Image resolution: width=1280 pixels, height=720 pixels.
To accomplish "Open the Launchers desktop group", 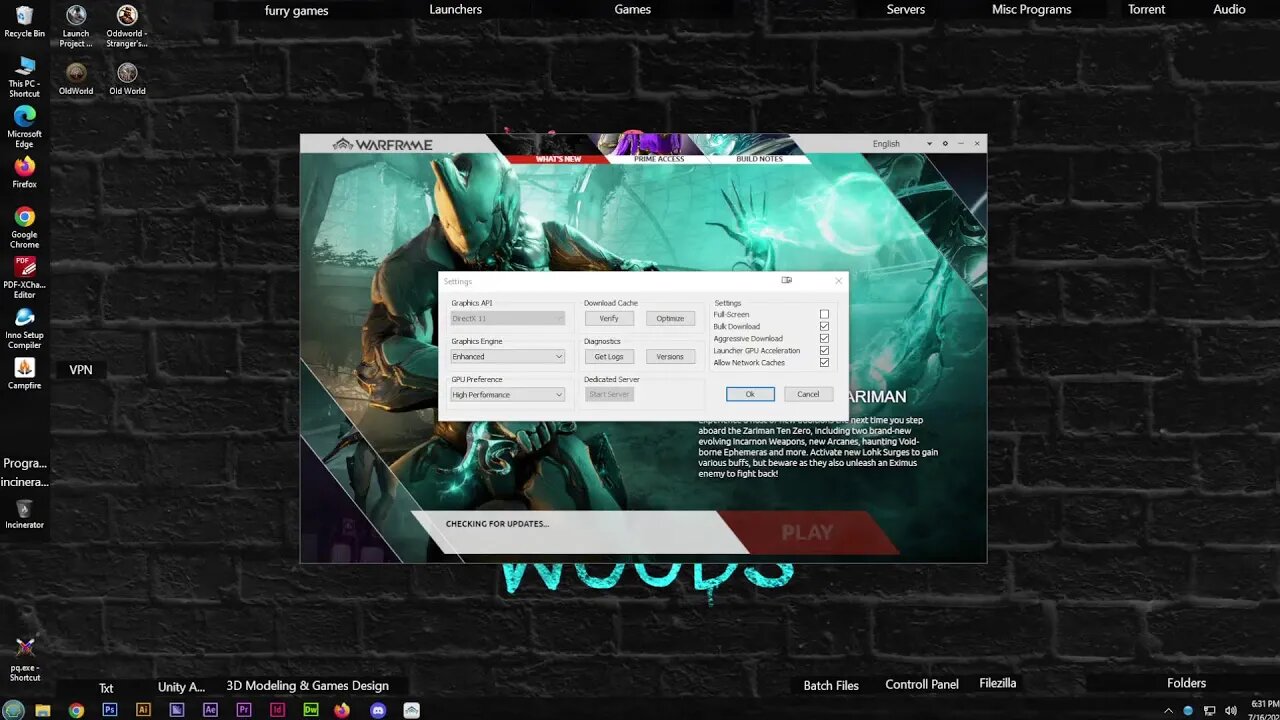I will coord(455,9).
